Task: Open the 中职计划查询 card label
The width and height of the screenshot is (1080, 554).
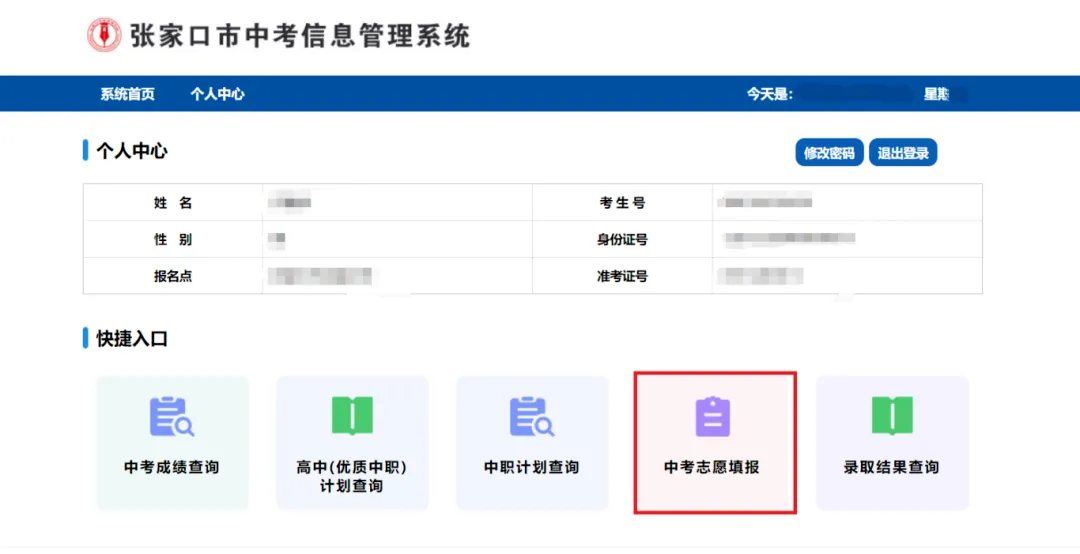Action: (x=532, y=467)
